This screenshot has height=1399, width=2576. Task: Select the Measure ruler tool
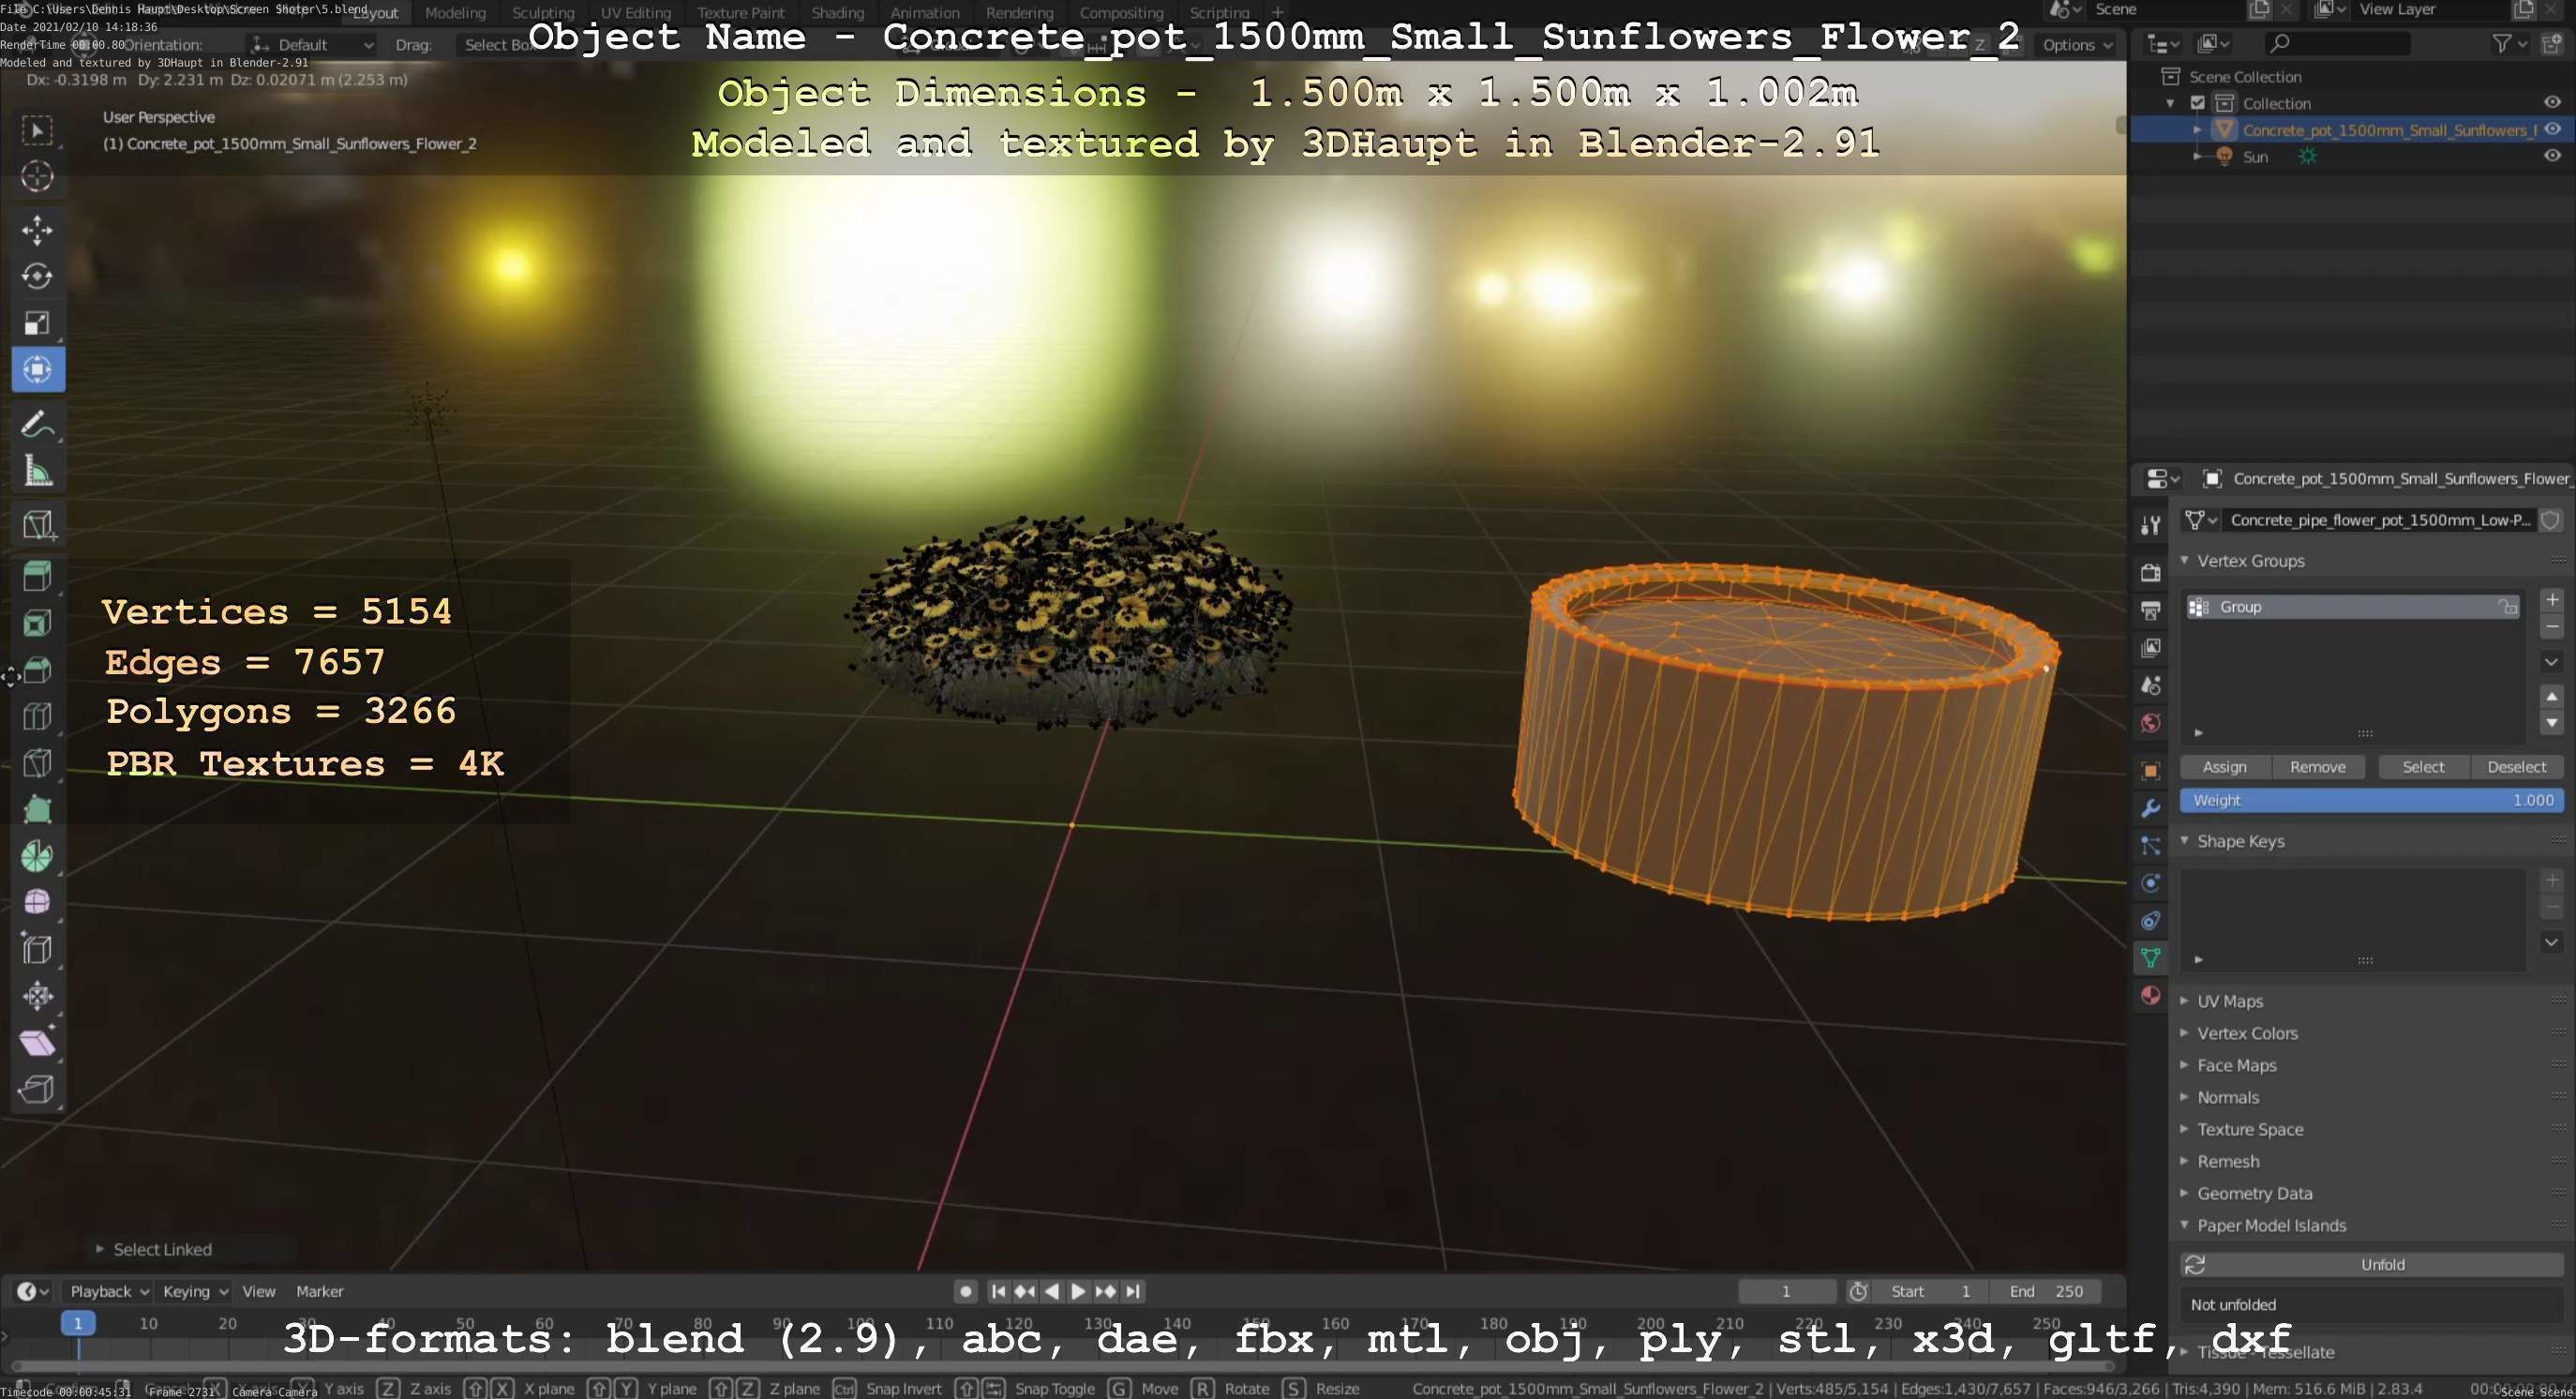[38, 471]
